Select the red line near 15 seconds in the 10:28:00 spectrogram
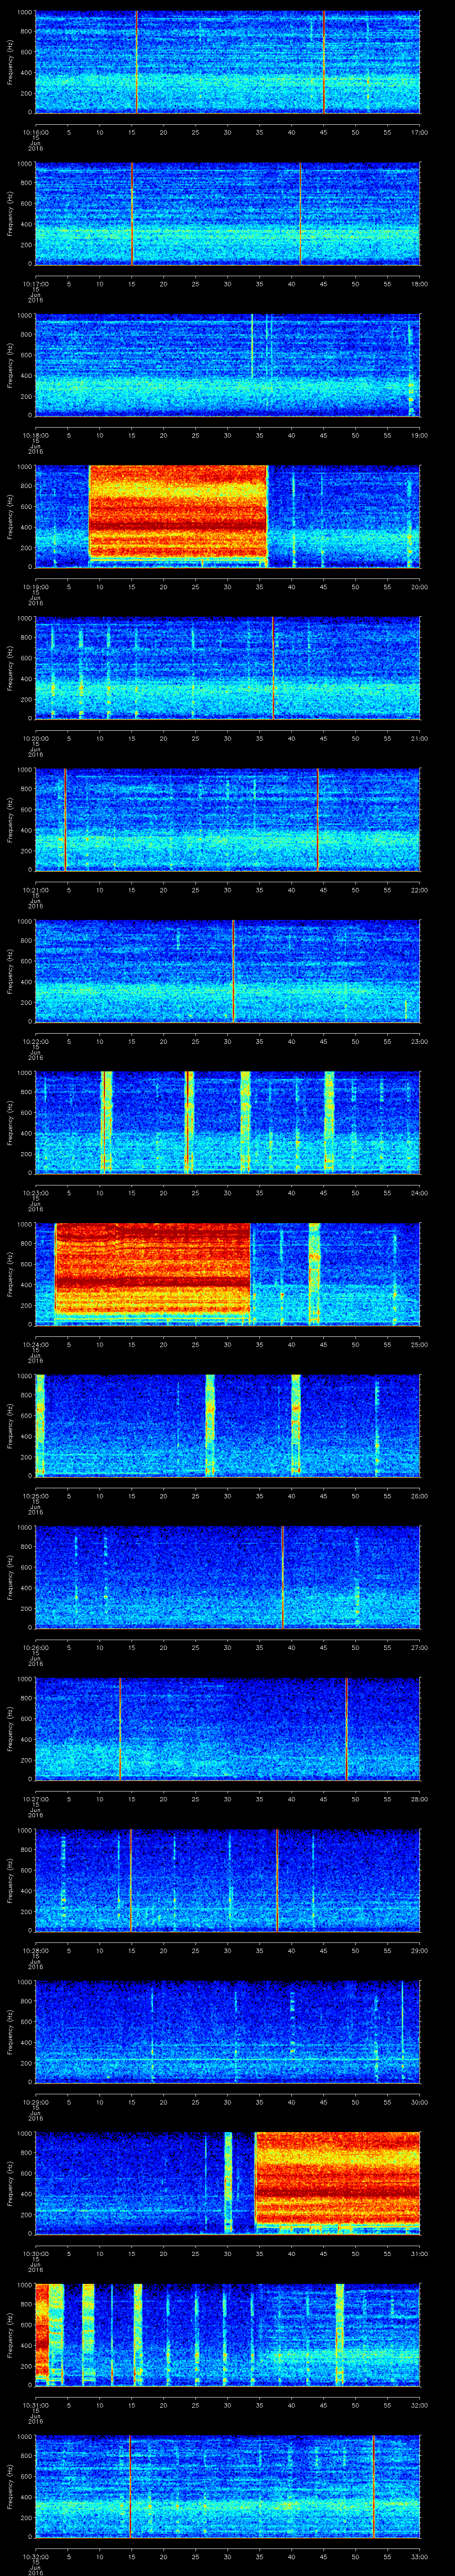The image size is (455, 2576). [x=130, y=1879]
